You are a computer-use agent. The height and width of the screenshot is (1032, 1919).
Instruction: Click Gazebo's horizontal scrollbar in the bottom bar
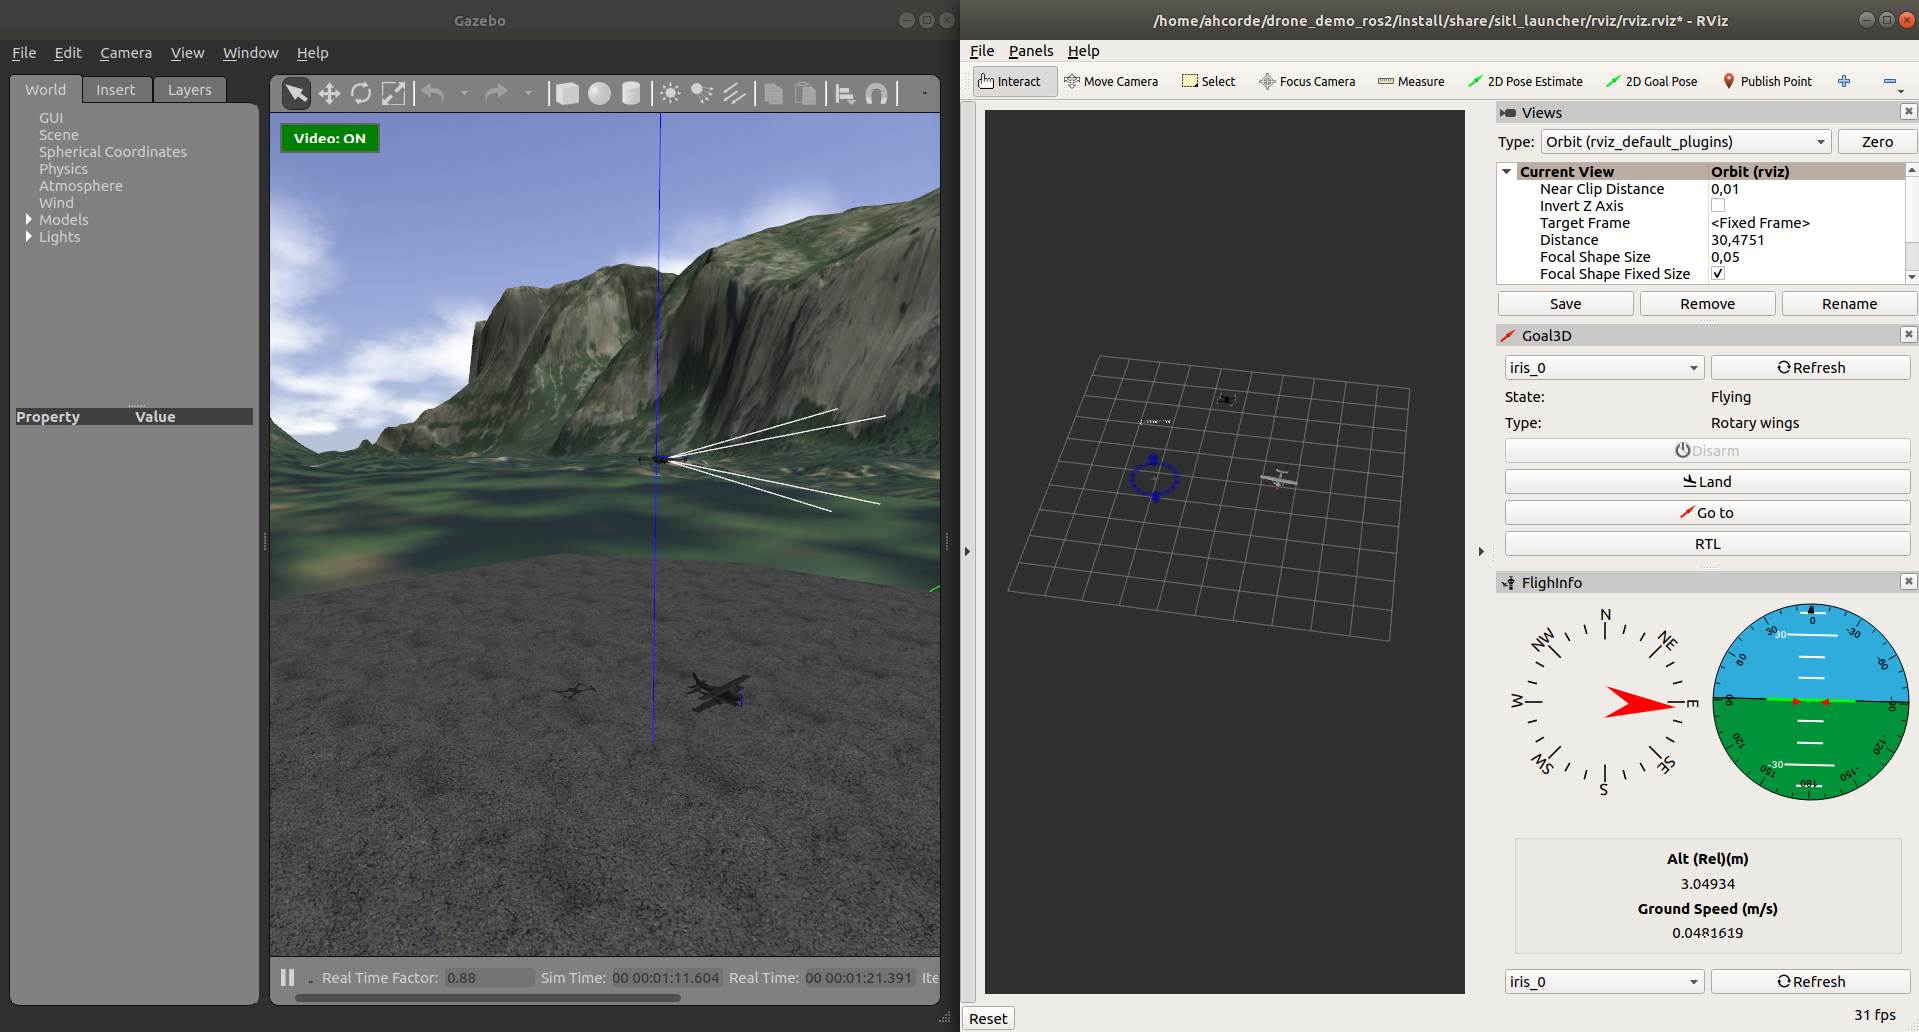tap(488, 997)
